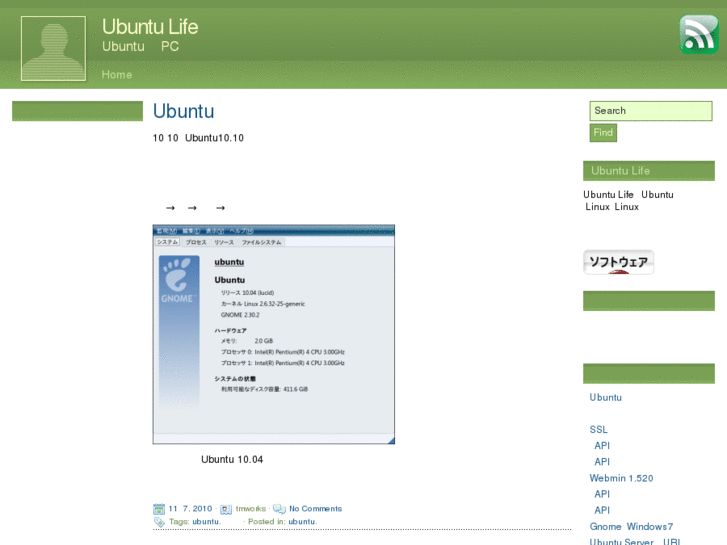
Task: Click the calendar icon beside the post date
Action: (159, 509)
